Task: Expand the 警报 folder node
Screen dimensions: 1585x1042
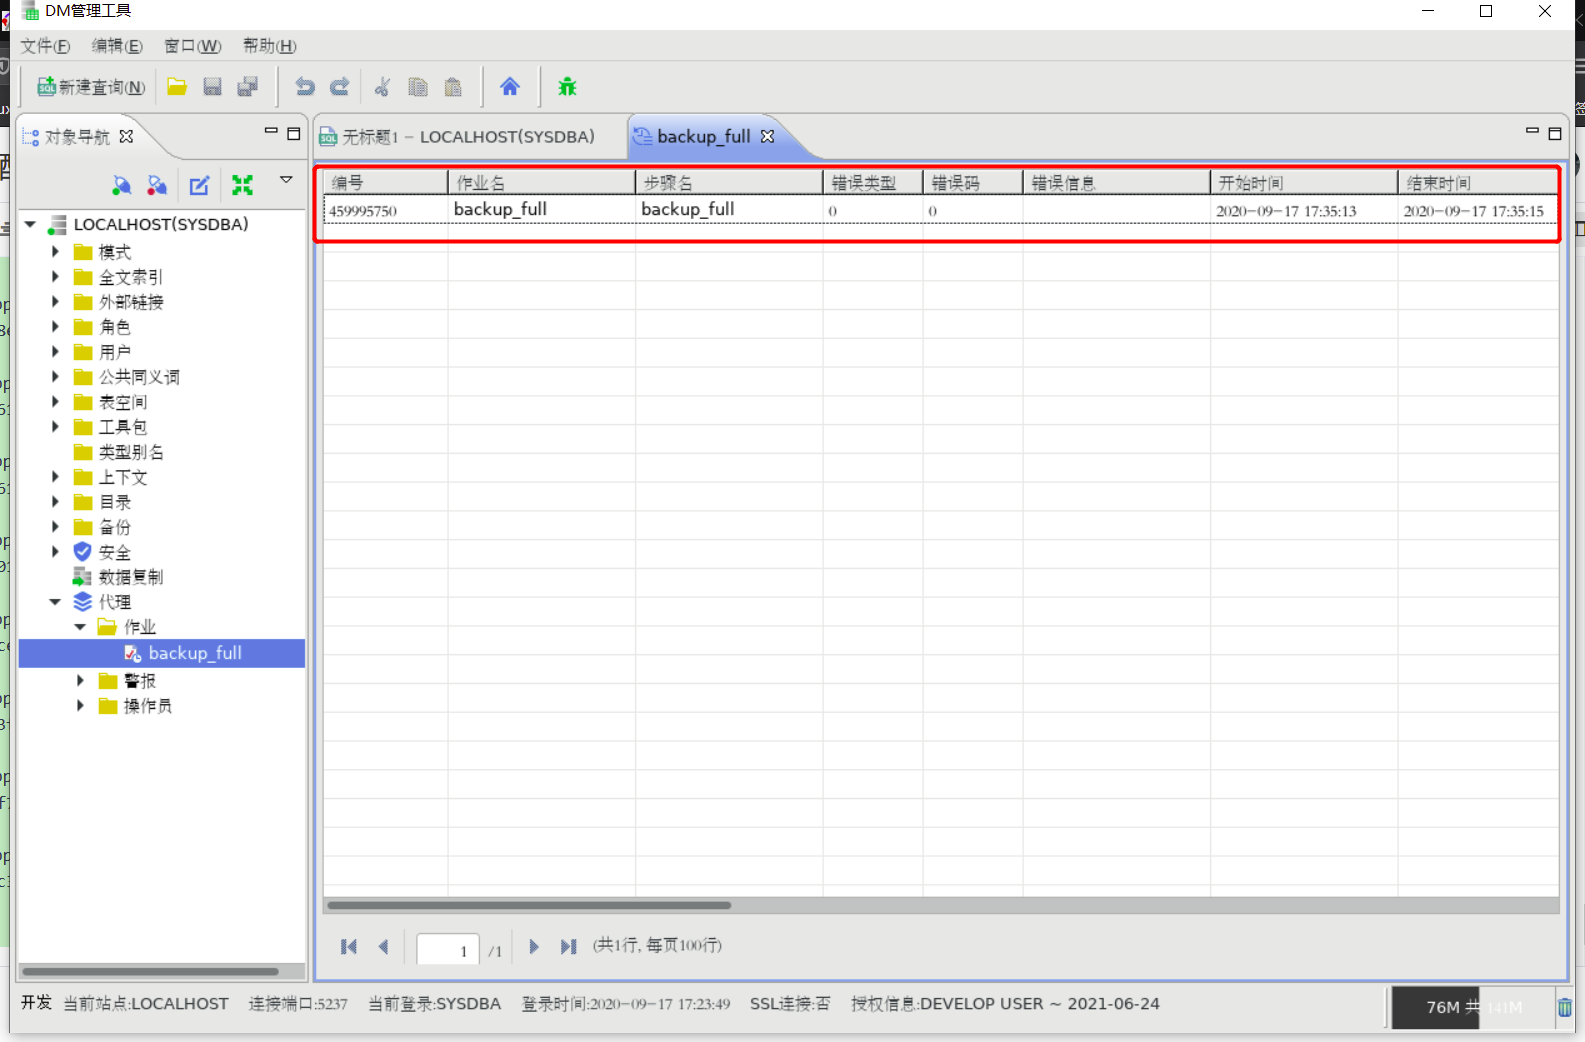Action: 81,681
